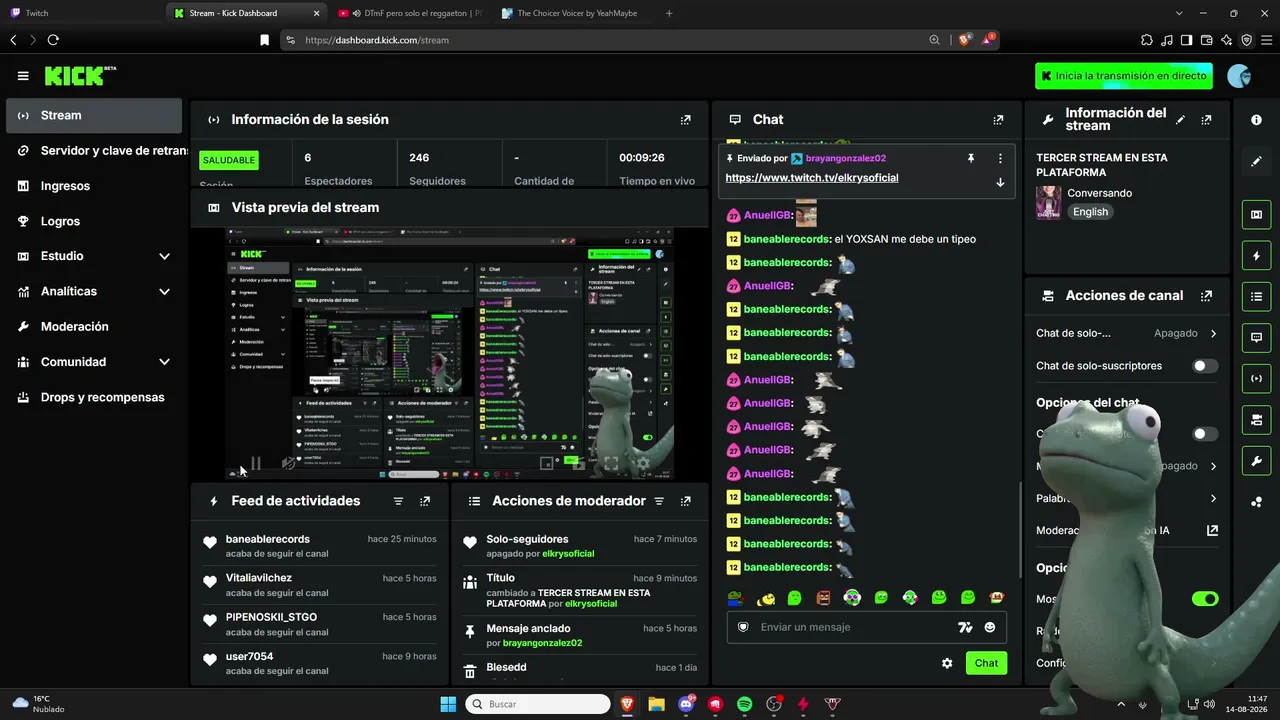Screen dimensions: 1280x720
Task: Open brayangonzalez02 profile in pinned message
Action: pyautogui.click(x=846, y=158)
